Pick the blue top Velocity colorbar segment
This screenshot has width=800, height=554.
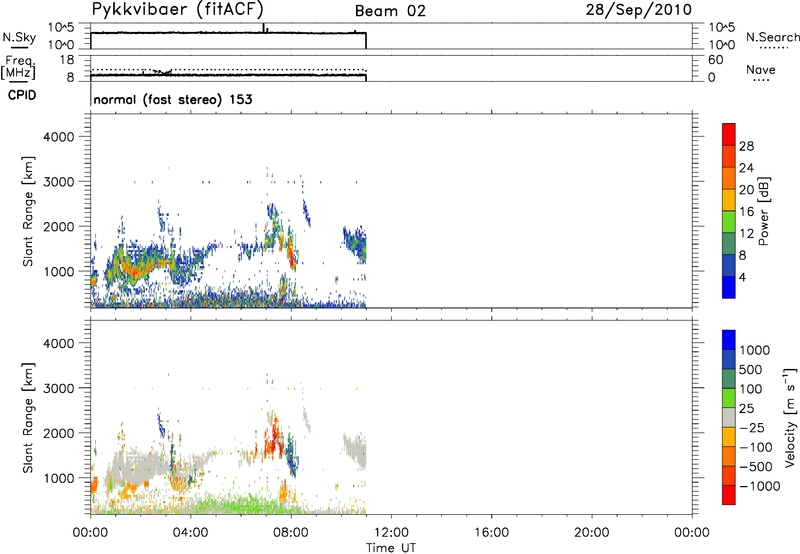click(x=729, y=340)
